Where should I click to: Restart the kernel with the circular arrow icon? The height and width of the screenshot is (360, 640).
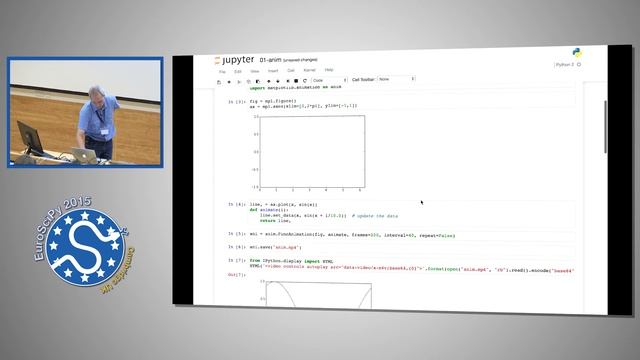305,81
